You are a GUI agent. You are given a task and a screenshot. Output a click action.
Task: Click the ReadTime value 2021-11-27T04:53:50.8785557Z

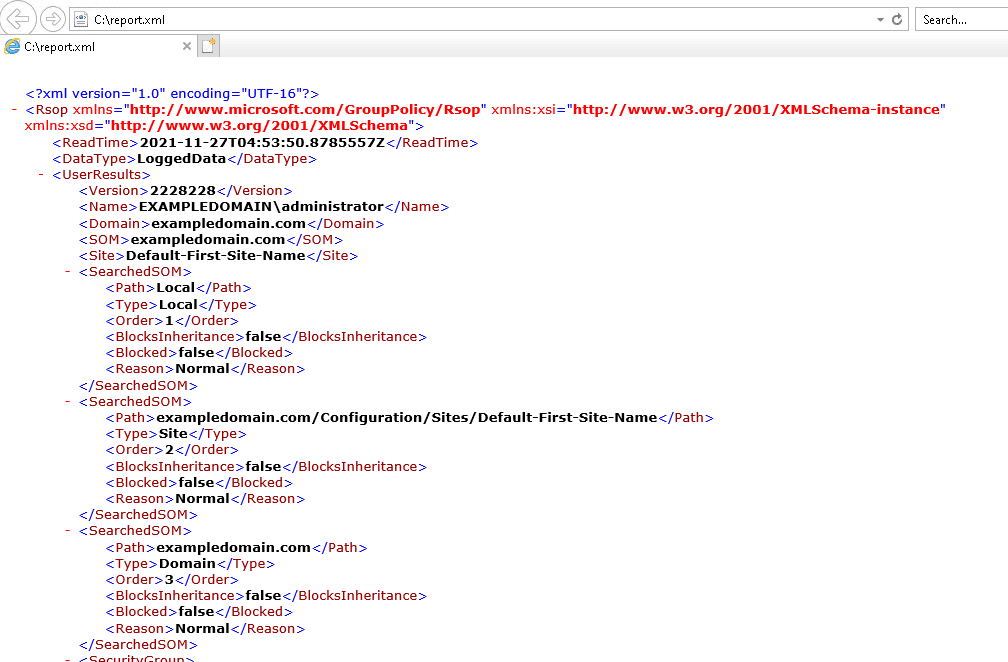coord(262,143)
